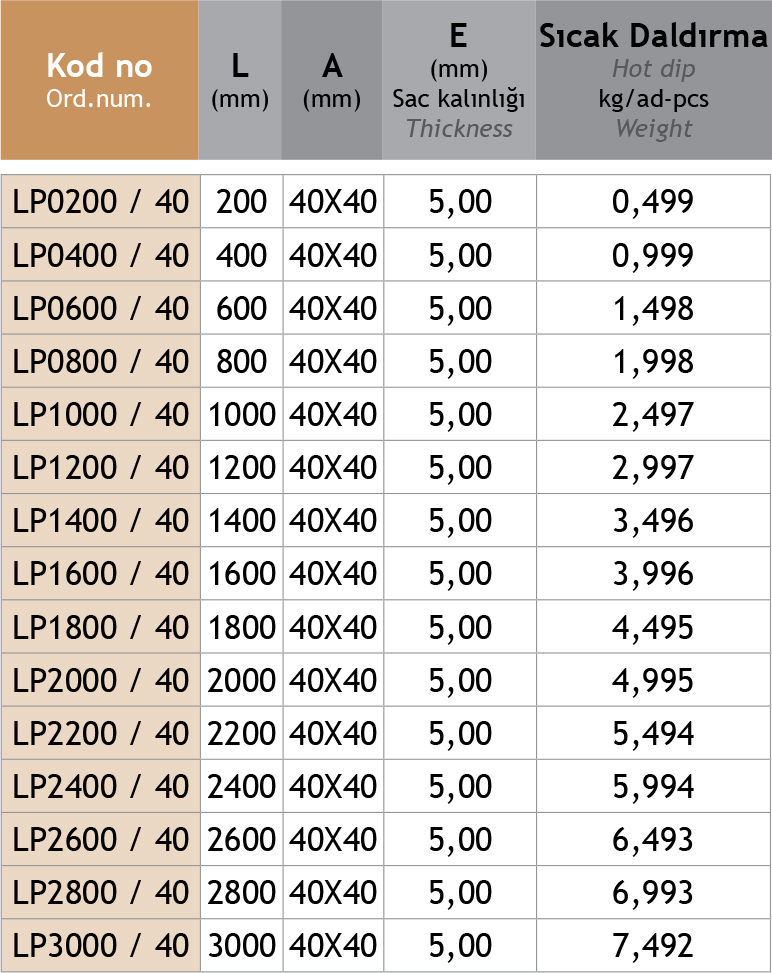This screenshot has width=772, height=973.
Task: Click the weight value 7,492
Action: tap(653, 945)
